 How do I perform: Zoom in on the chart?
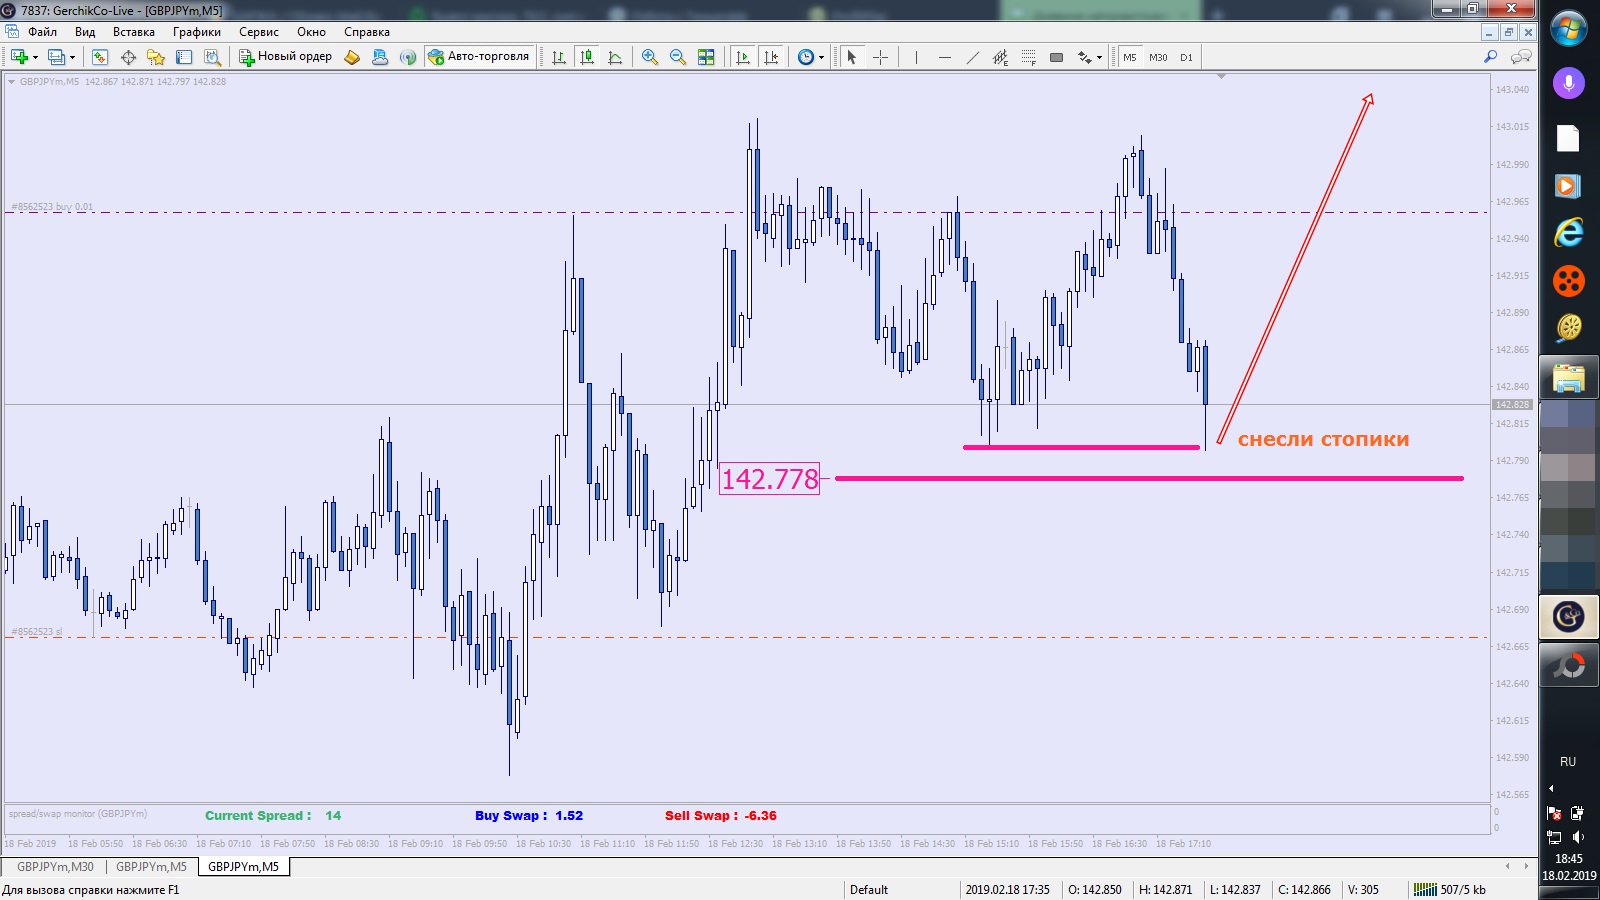click(650, 57)
